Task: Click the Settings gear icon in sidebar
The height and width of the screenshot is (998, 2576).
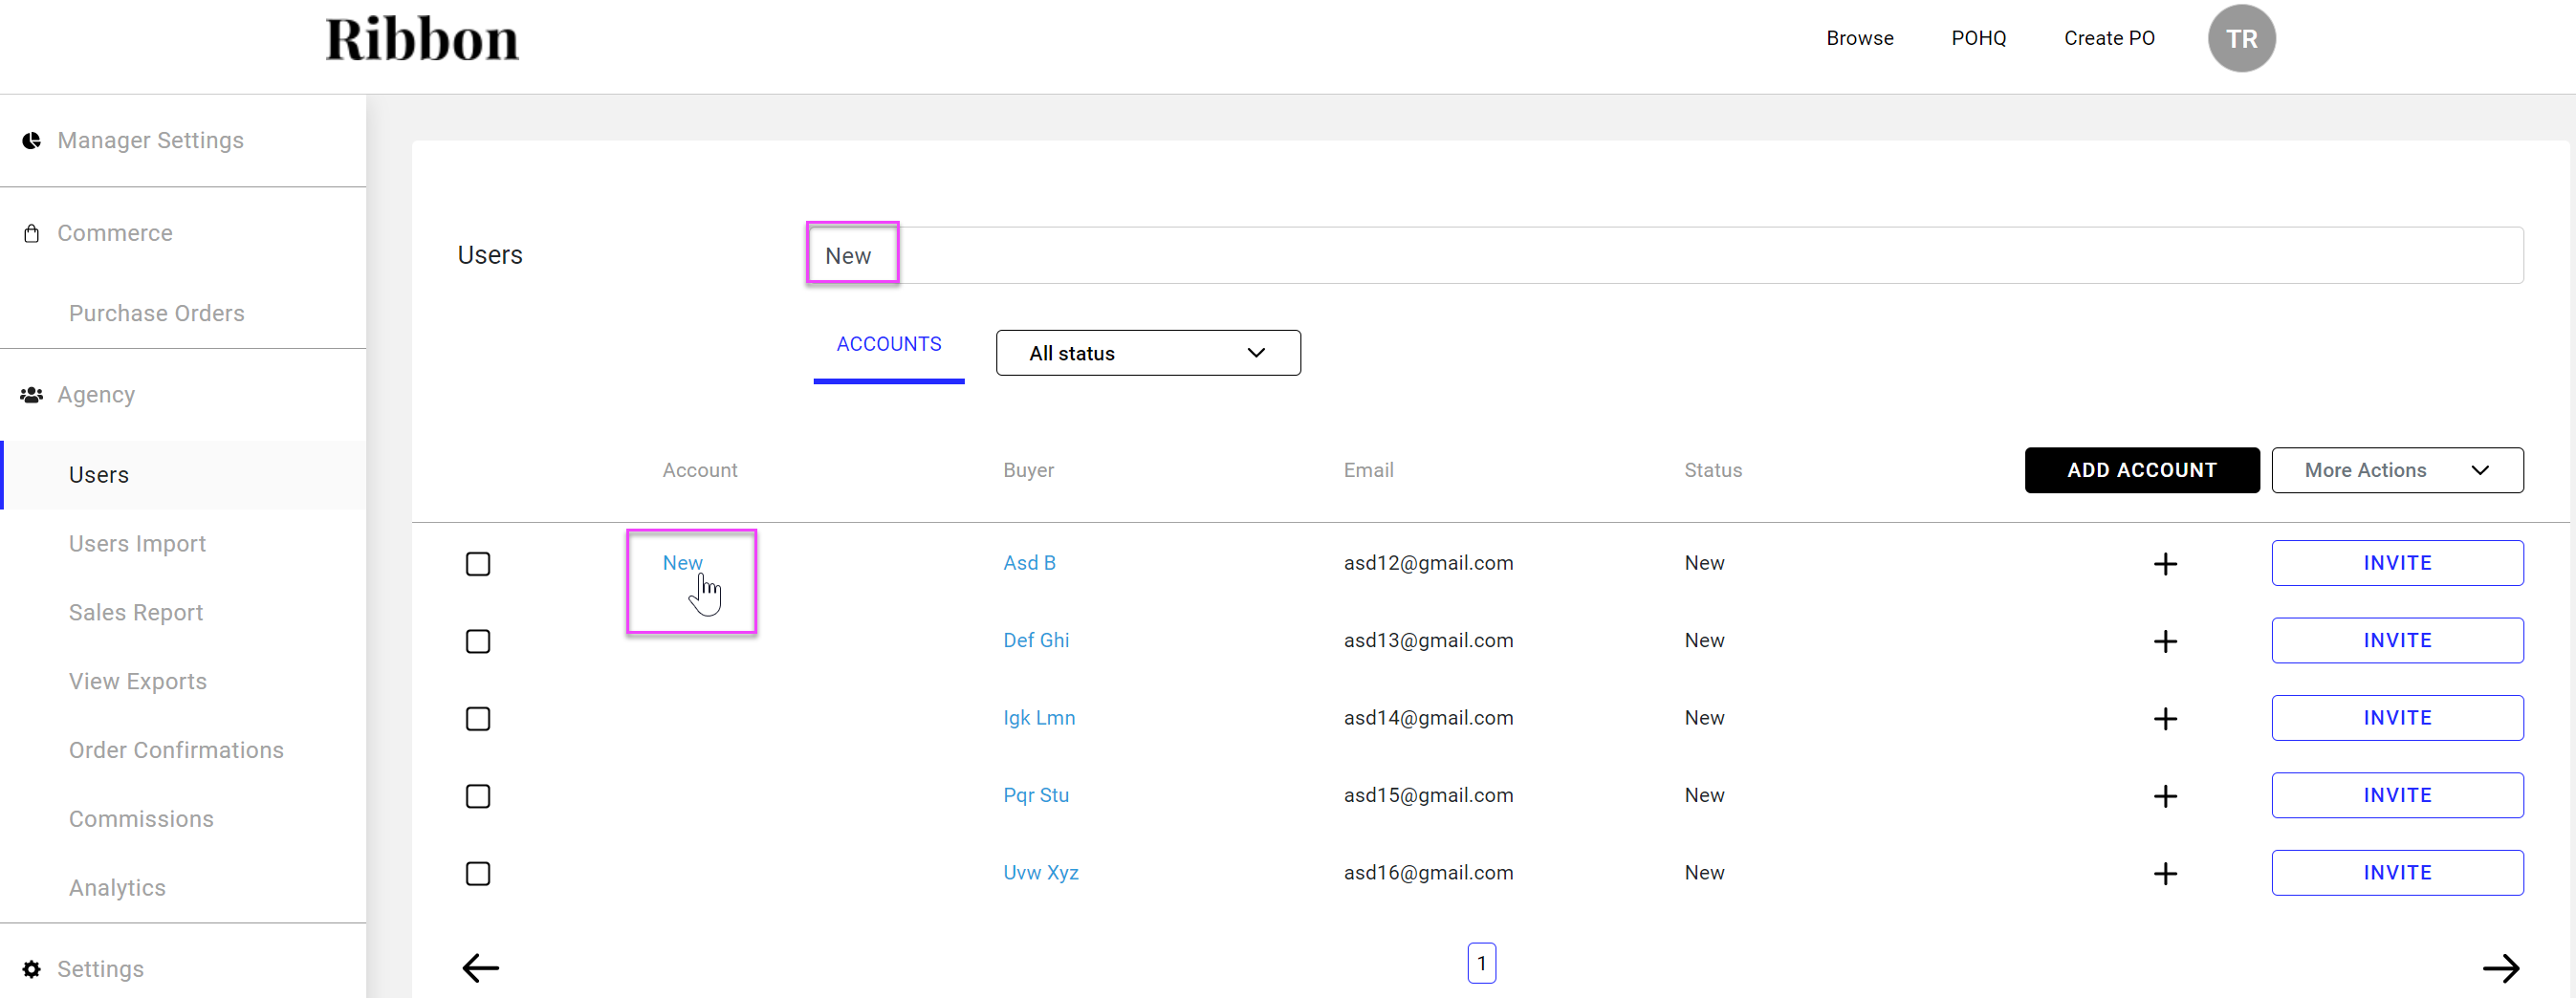Action: click(x=32, y=969)
